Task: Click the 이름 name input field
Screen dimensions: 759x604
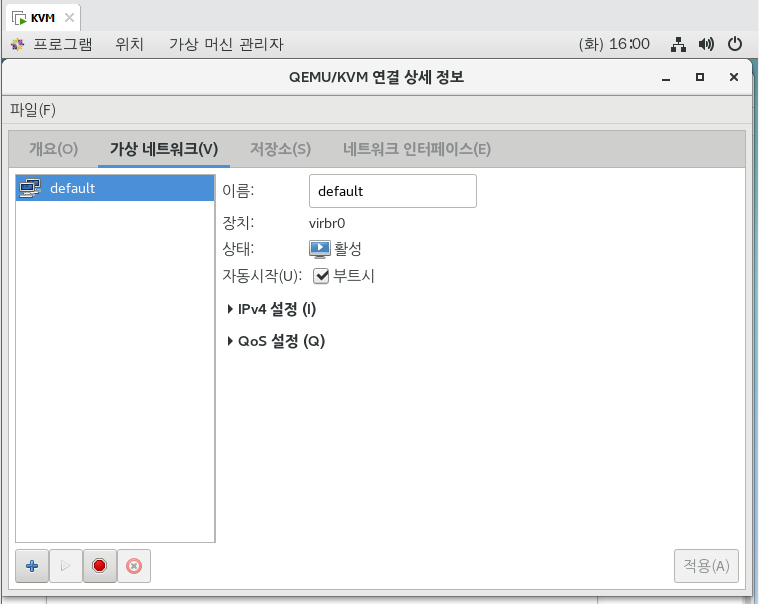Action: (393, 191)
